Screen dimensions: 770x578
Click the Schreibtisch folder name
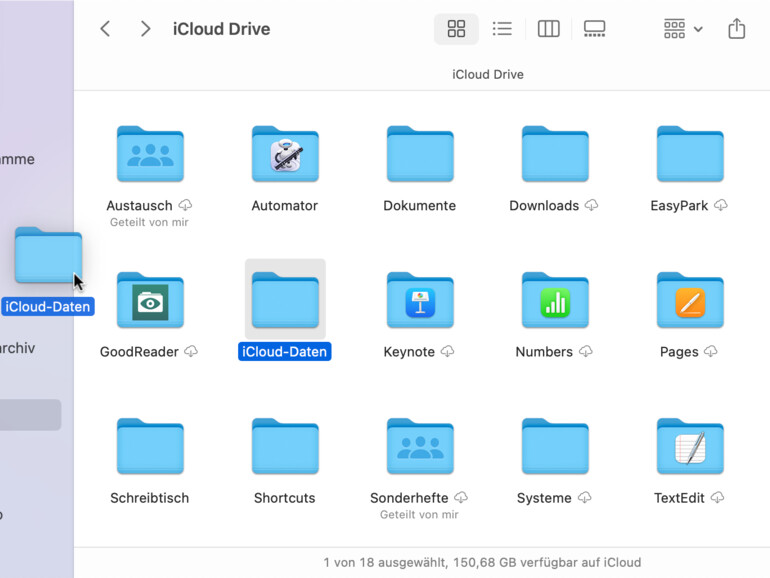(150, 498)
